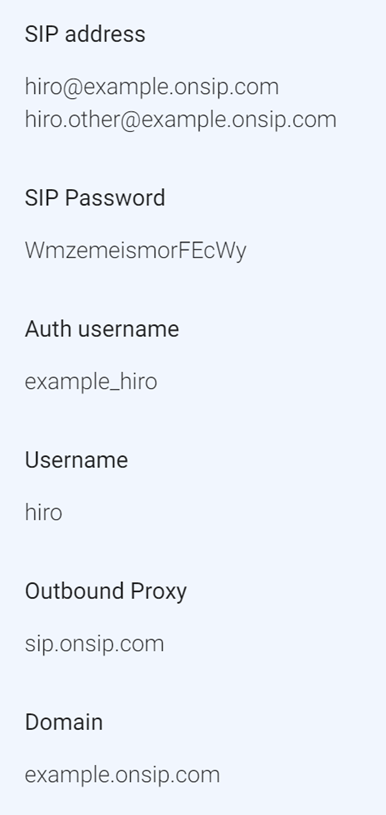
Task: Click the example.onsip.com value under Domain
Action: [123, 775]
